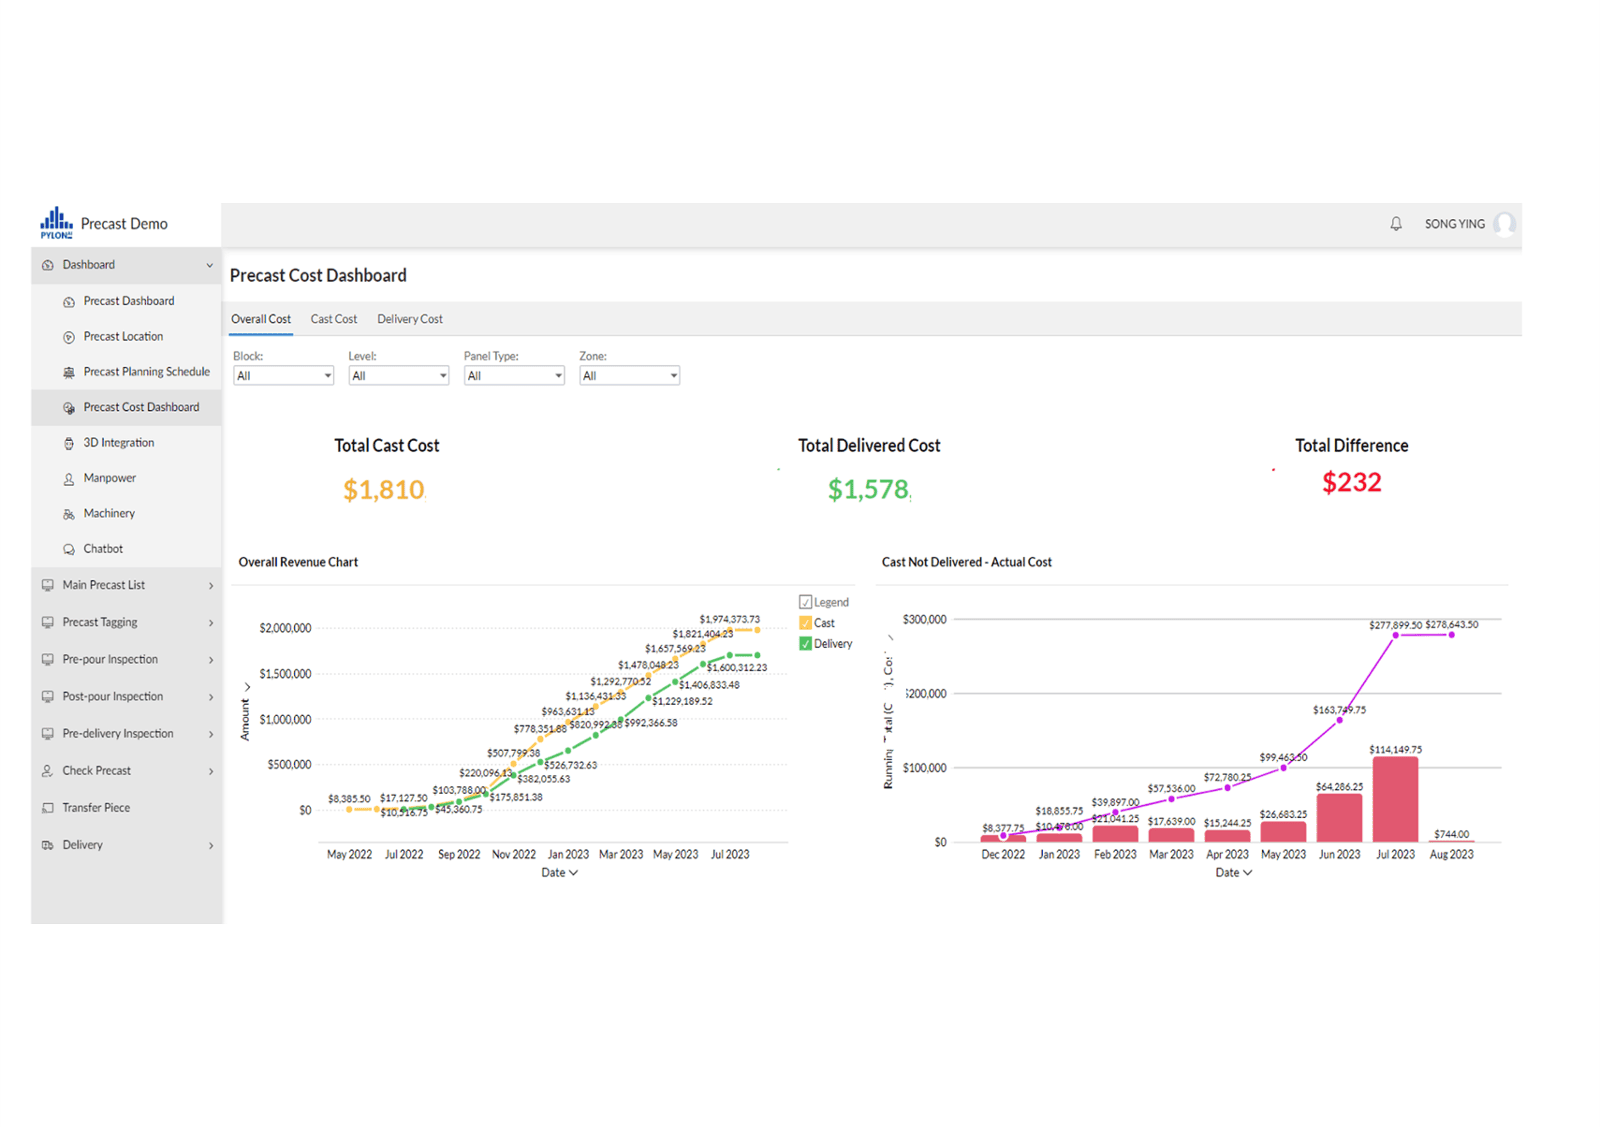Click the Jul 2023 bar $114,149.75
The image size is (1600, 1127).
tap(1395, 799)
